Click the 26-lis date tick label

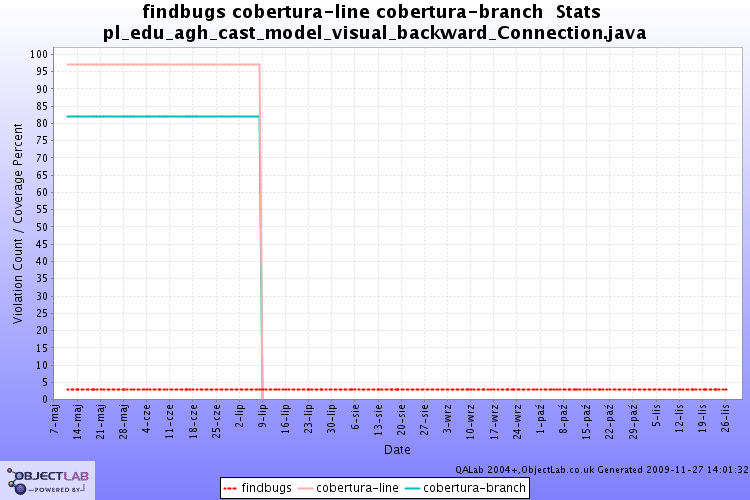tap(726, 419)
